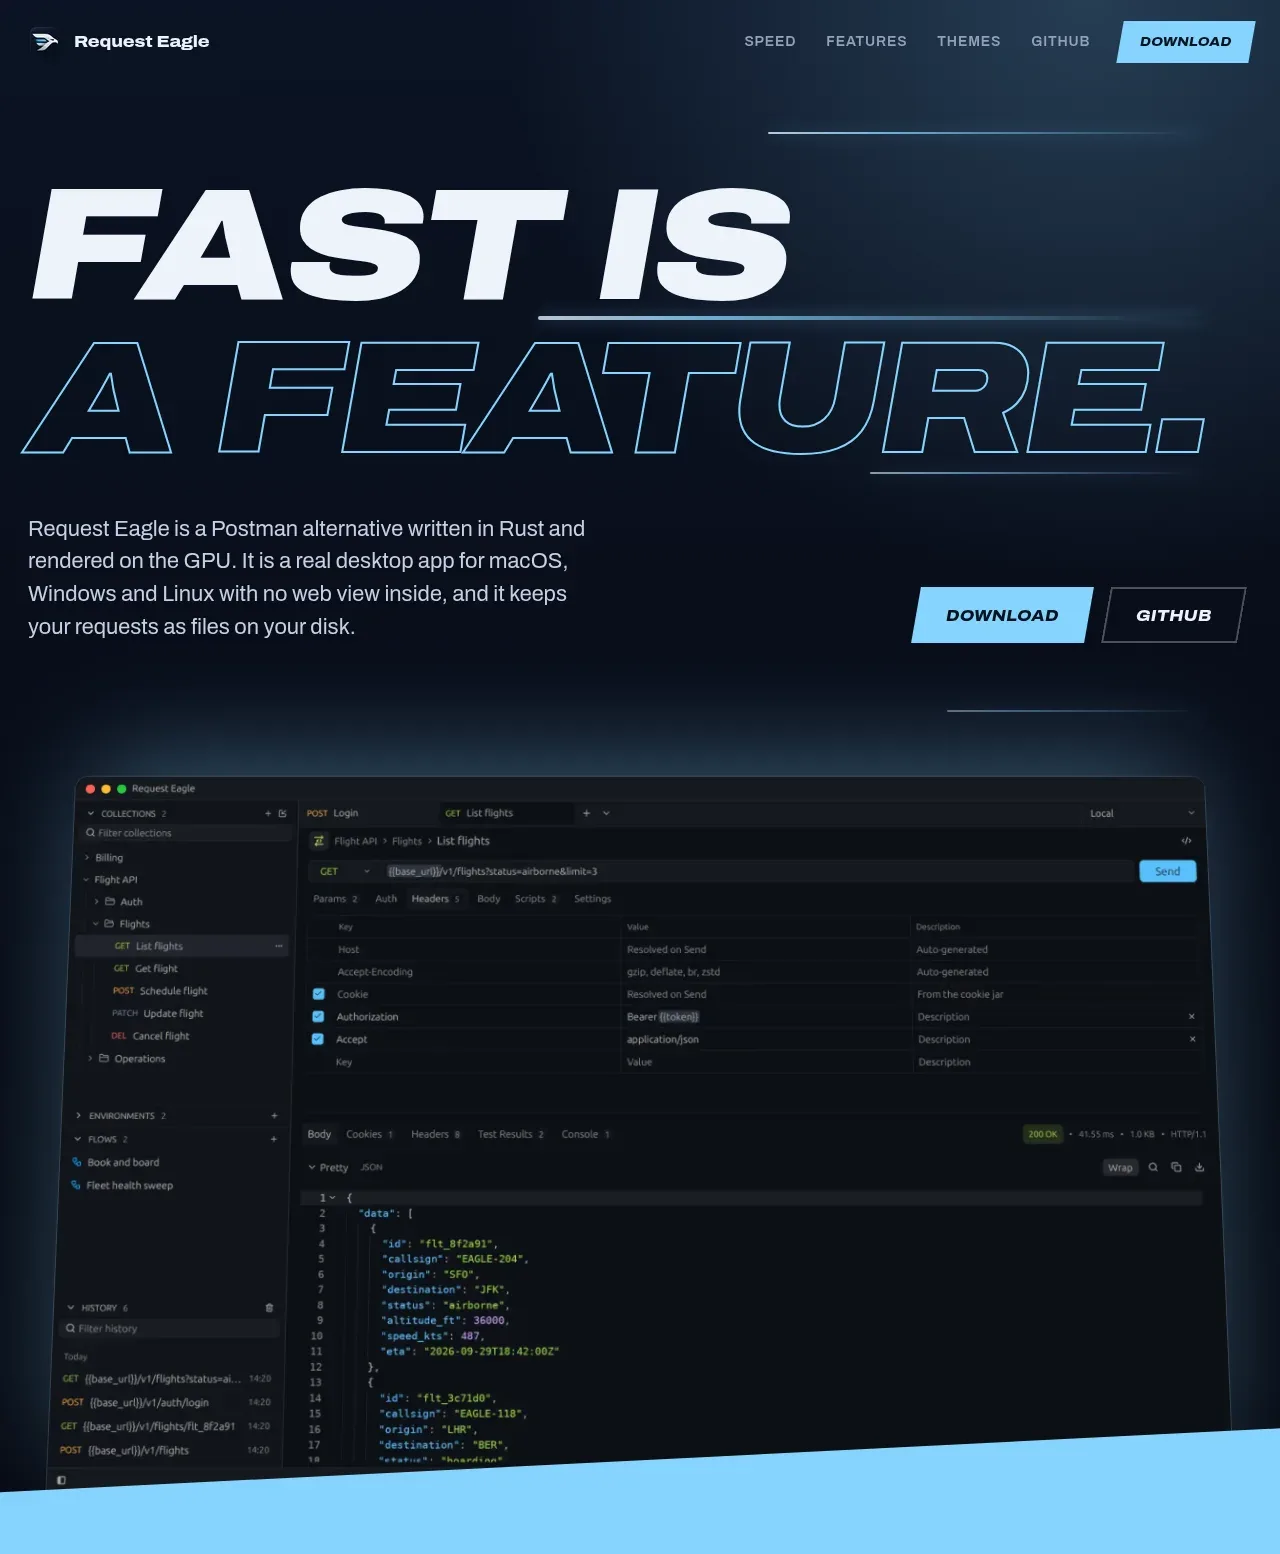This screenshot has height=1554, width=1280.
Task: Download the response to a file
Action: coord(1199,1167)
